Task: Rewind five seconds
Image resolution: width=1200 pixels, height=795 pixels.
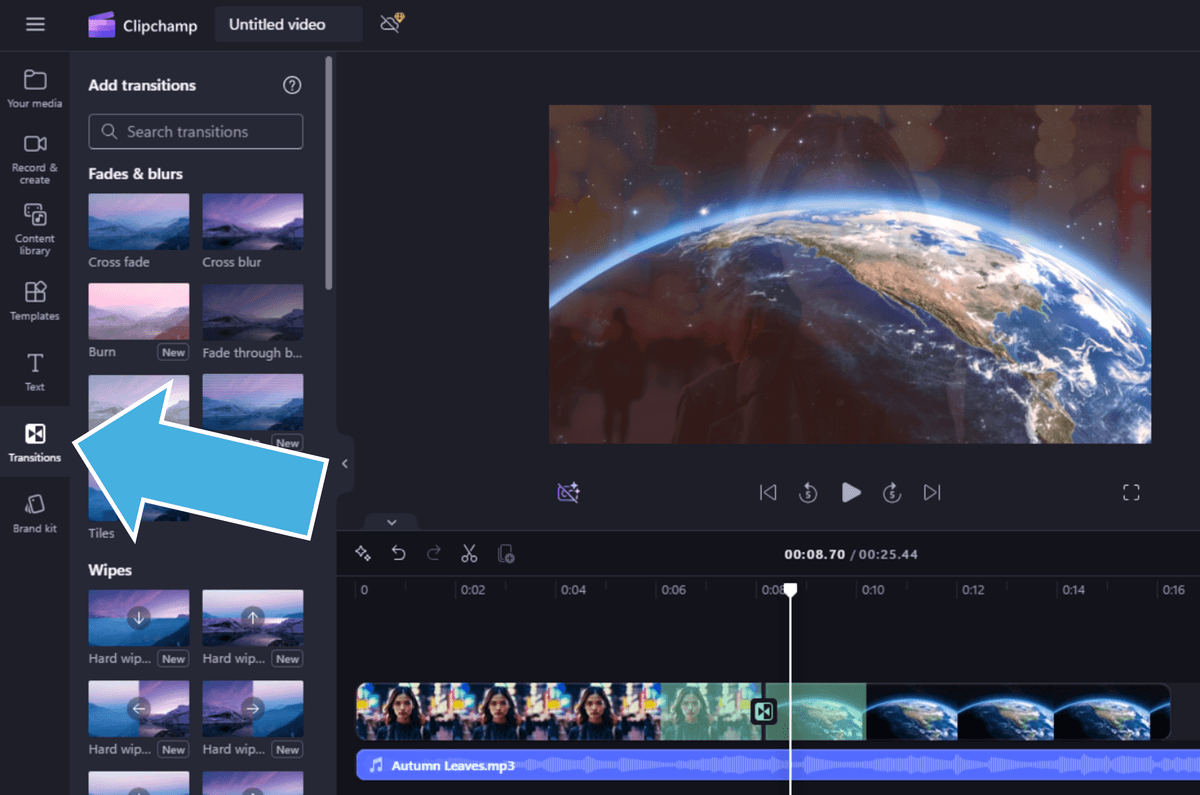Action: 808,492
